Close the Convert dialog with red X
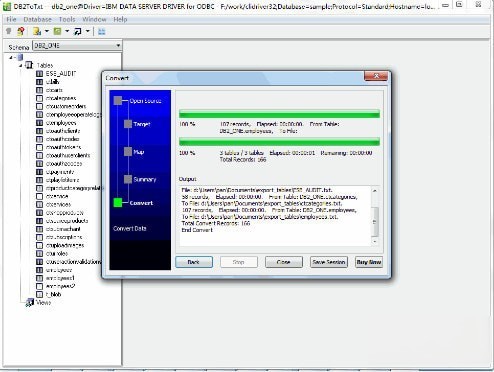This screenshot has width=494, height=372. pos(376,76)
